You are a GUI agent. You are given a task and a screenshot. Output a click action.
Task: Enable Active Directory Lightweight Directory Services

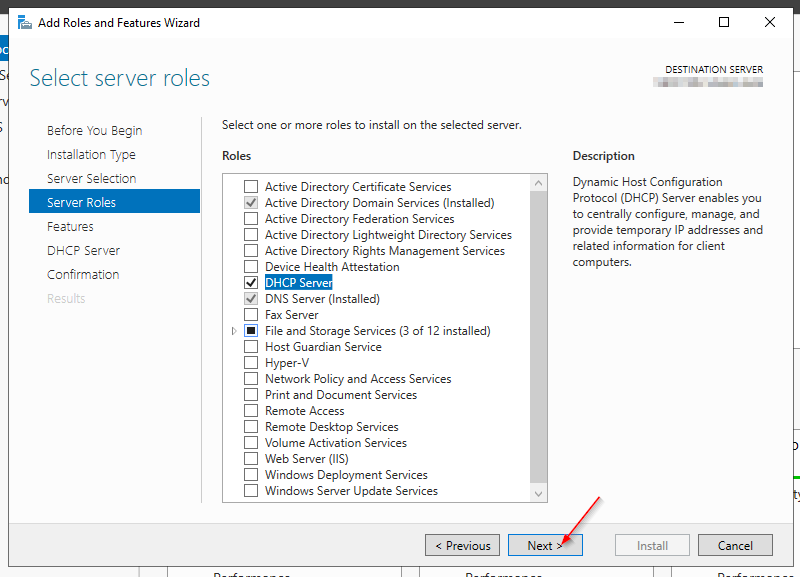(251, 235)
